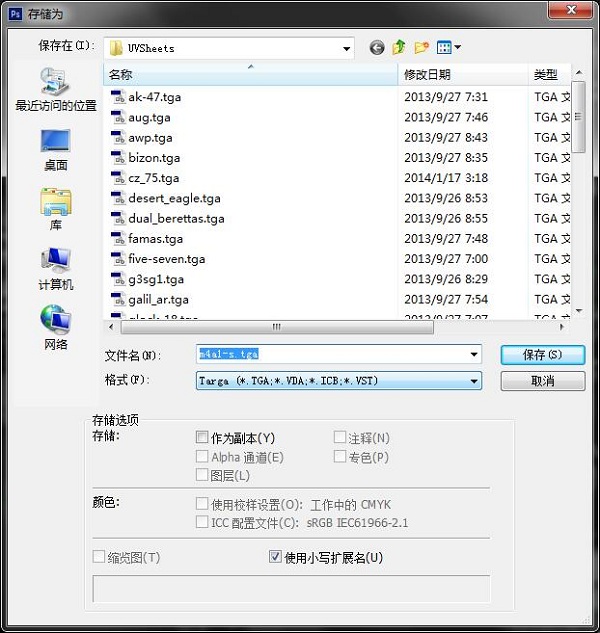Open the Desktop (桌面) shortcut

click(56, 150)
